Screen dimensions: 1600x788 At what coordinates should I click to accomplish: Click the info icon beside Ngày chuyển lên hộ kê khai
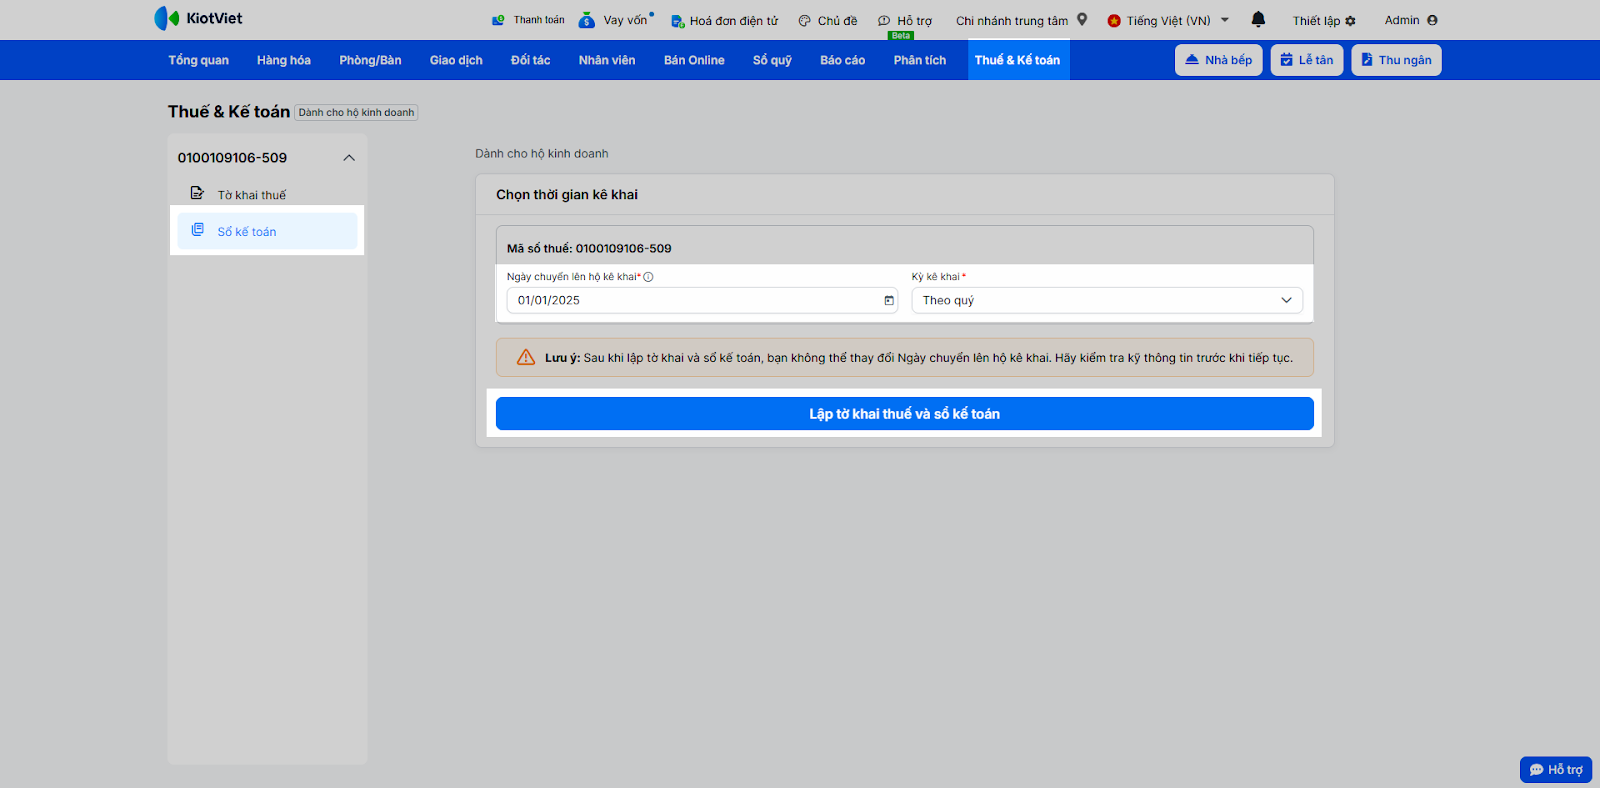(648, 277)
